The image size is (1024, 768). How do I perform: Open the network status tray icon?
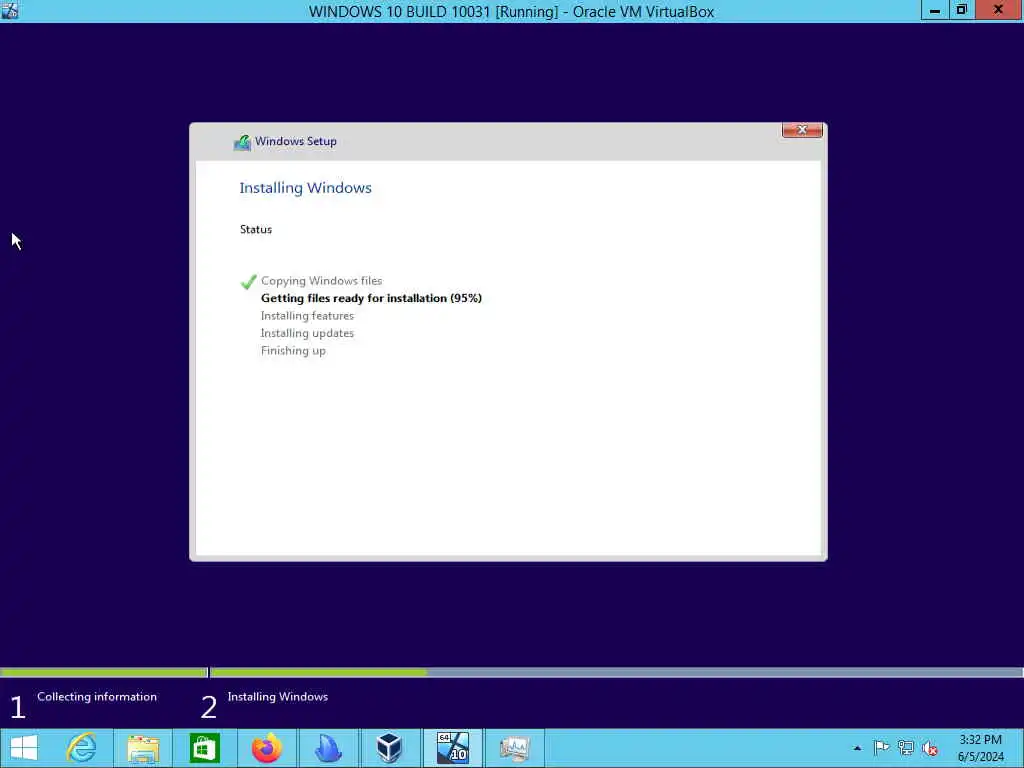tap(906, 748)
